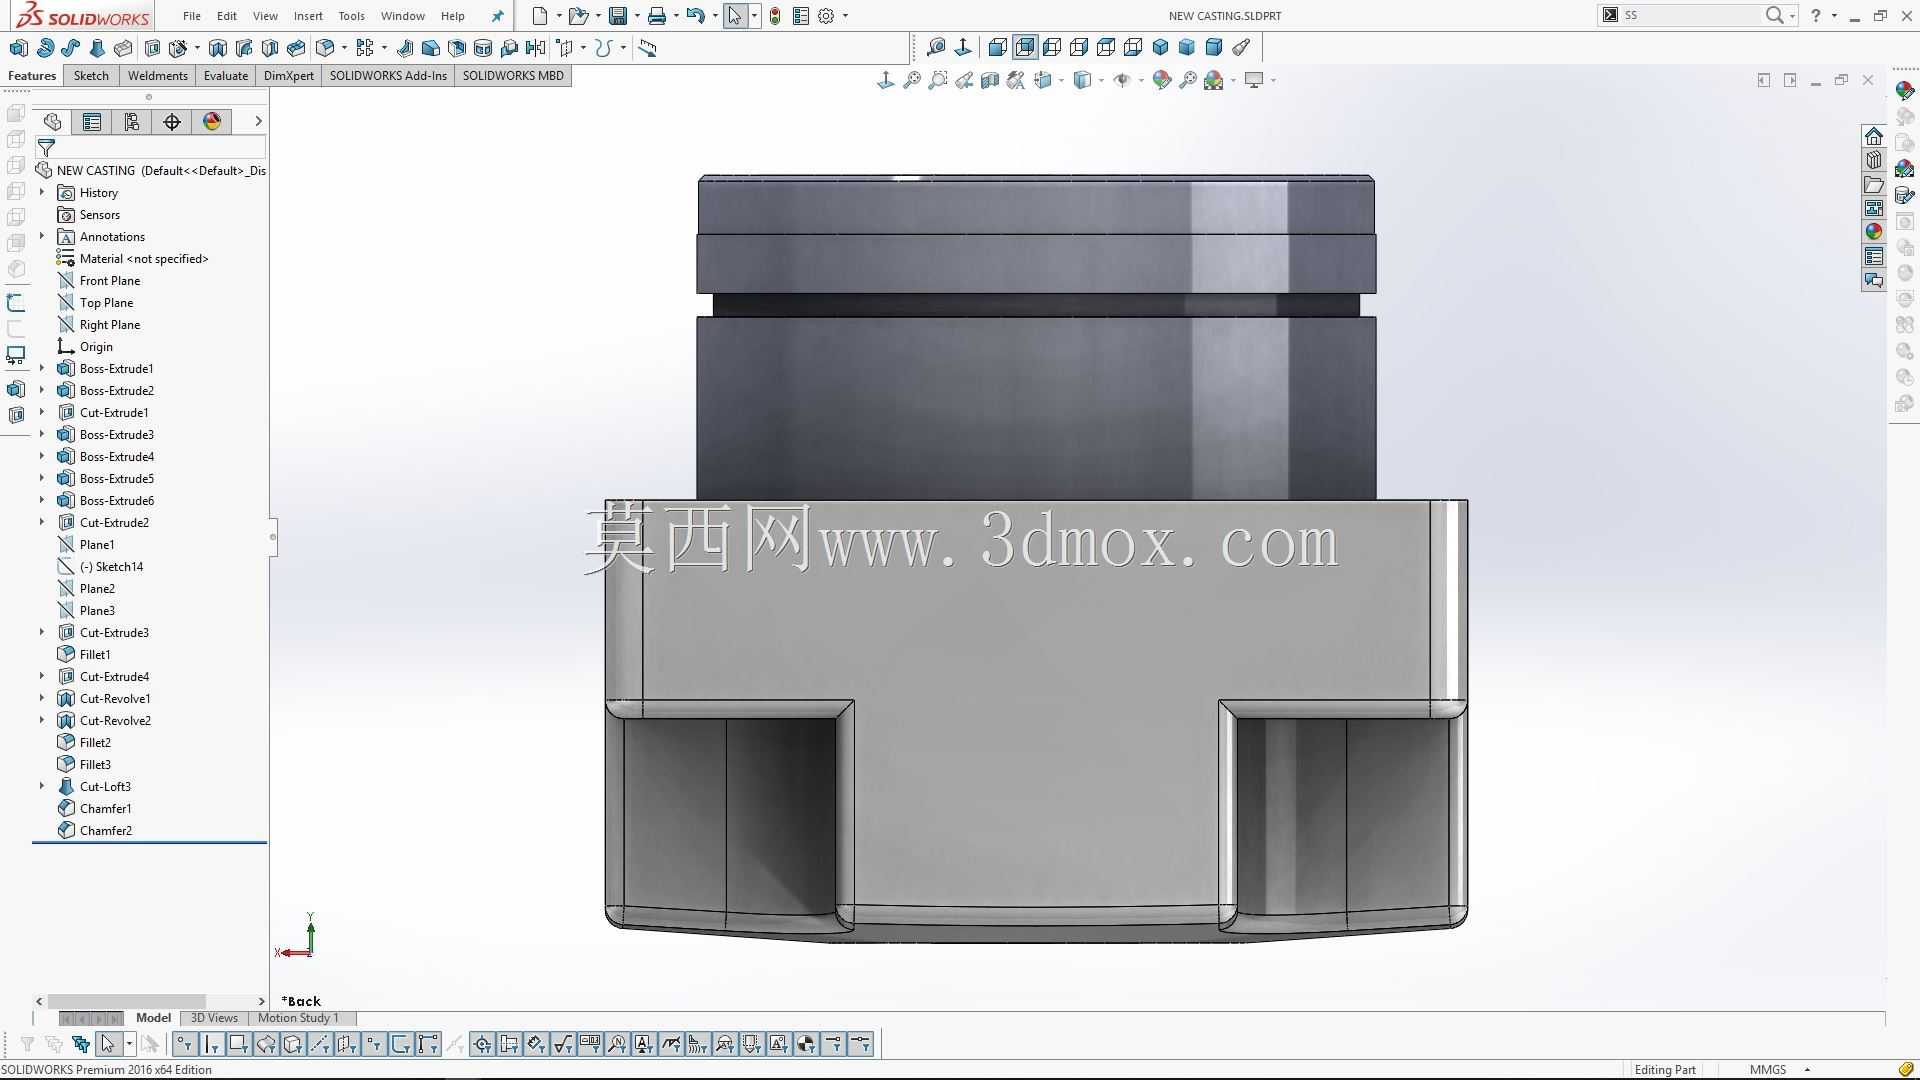Open the Options gear icon
1920x1080 pixels.
click(826, 16)
